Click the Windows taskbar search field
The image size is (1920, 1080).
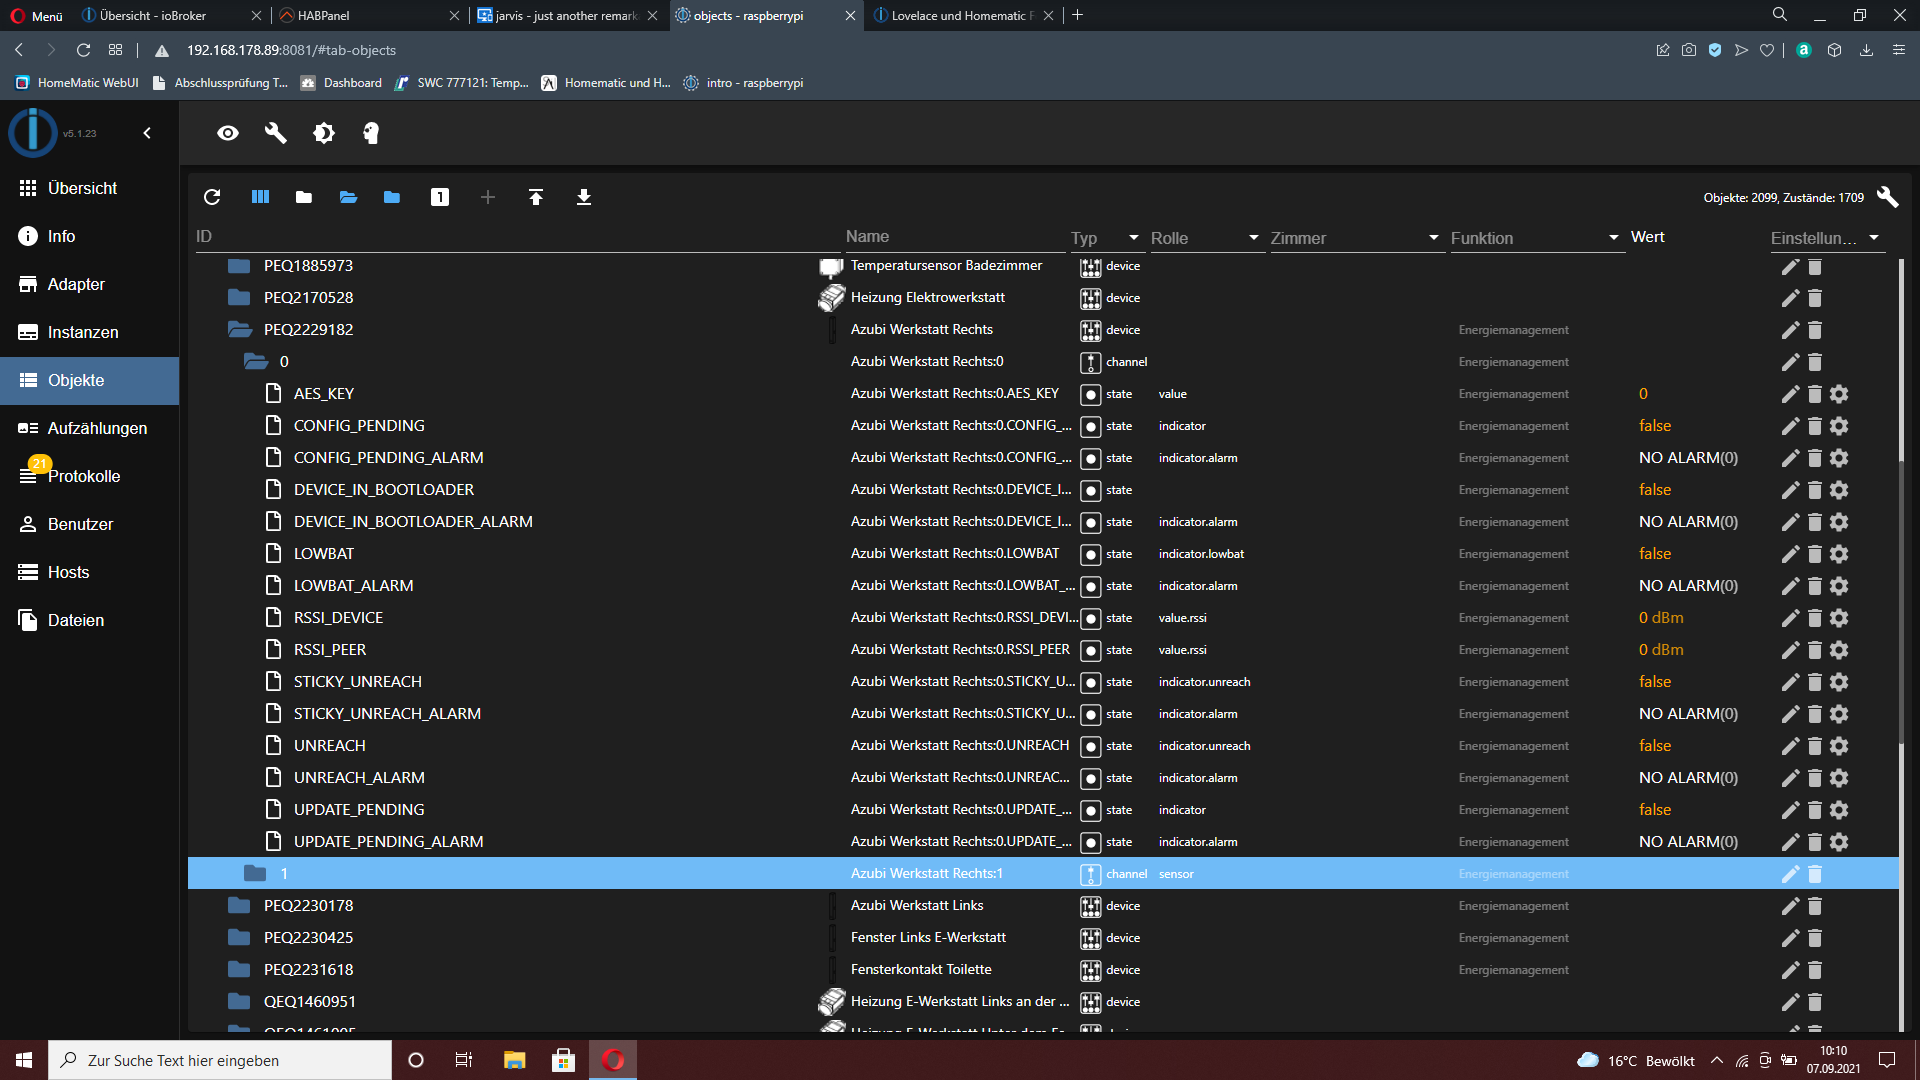220,1060
